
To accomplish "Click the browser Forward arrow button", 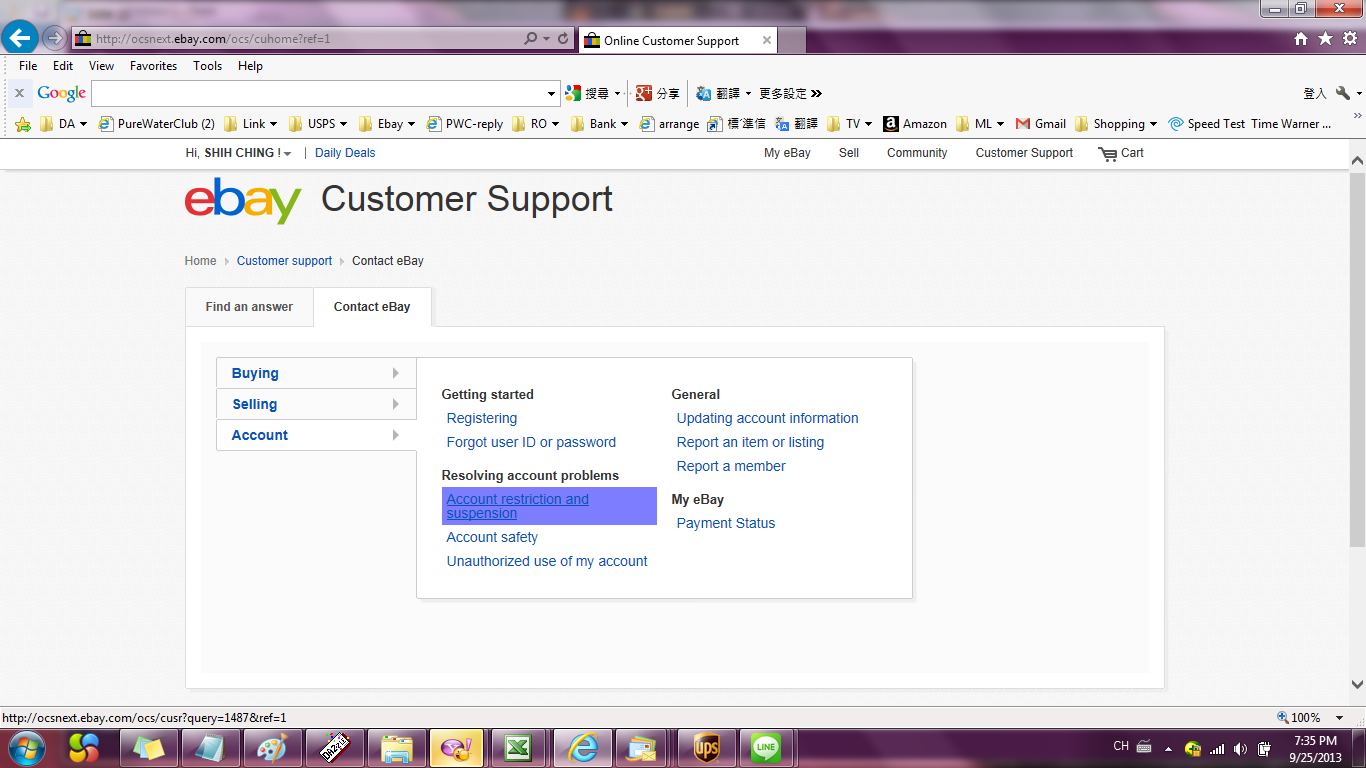I will click(x=54, y=39).
